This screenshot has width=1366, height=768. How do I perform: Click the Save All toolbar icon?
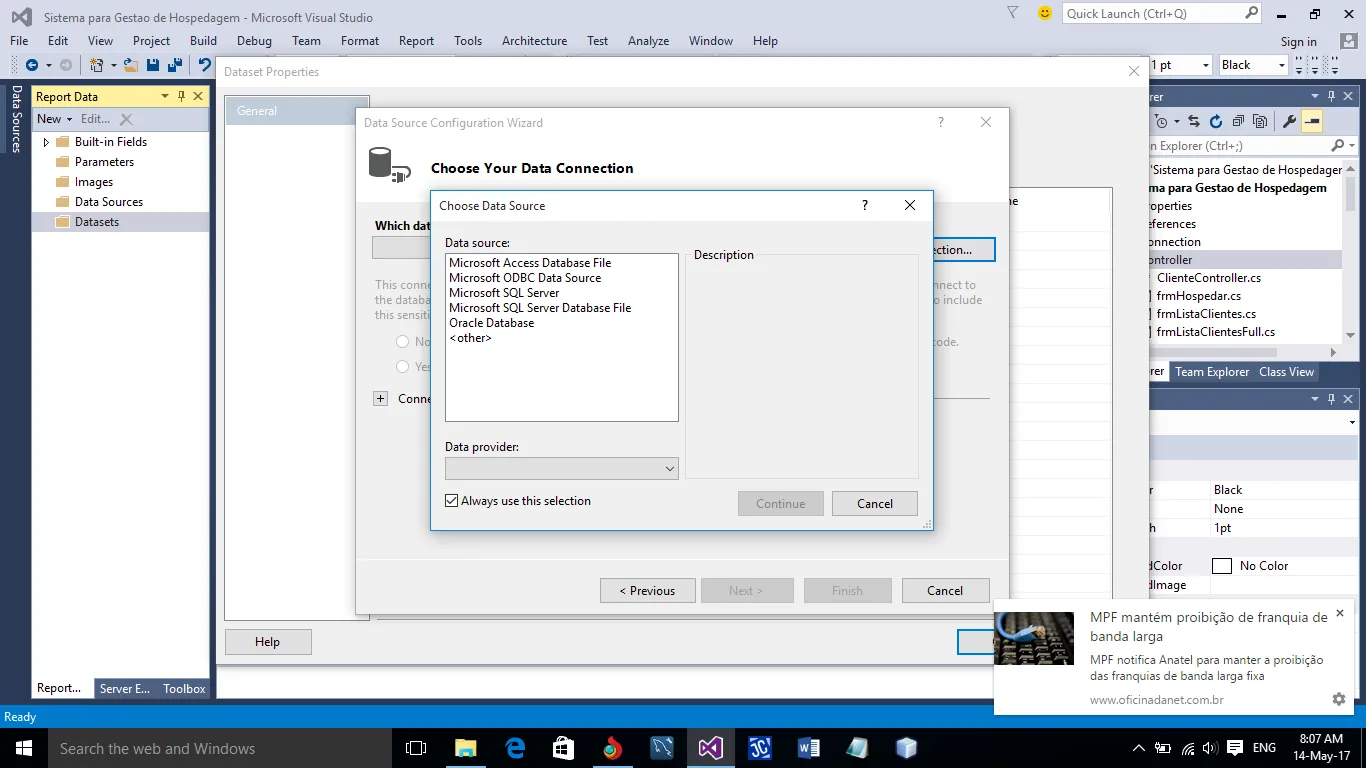coord(173,65)
